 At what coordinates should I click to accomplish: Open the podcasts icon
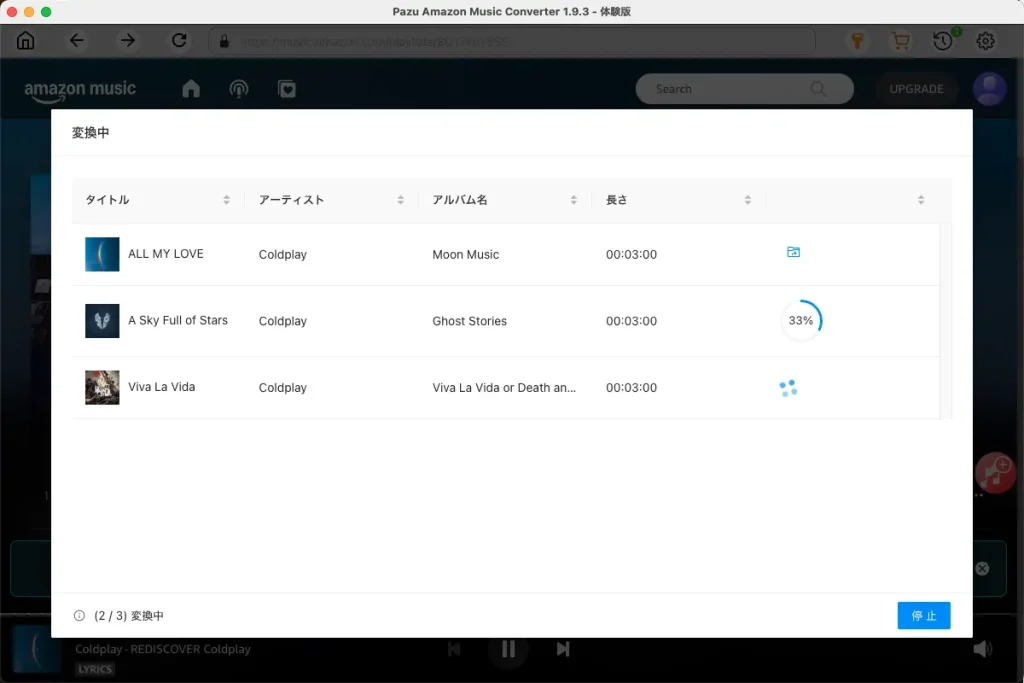[x=238, y=88]
